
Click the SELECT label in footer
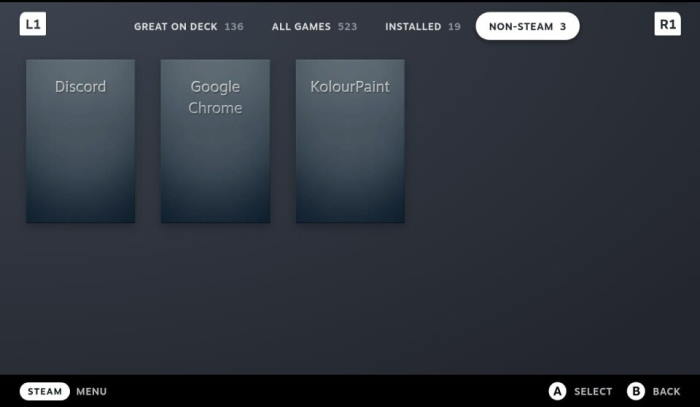pyautogui.click(x=593, y=392)
